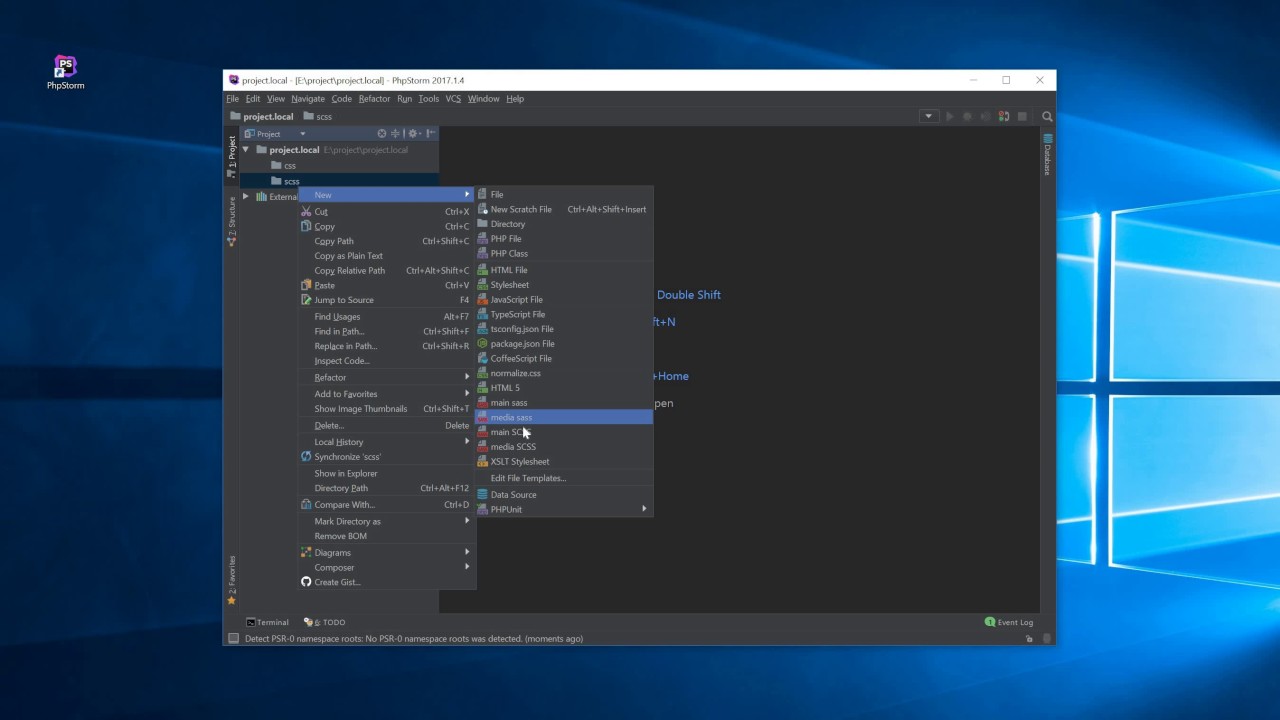The width and height of the screenshot is (1280, 720).
Task: Expand the PHPUnit submenu
Action: (x=564, y=509)
